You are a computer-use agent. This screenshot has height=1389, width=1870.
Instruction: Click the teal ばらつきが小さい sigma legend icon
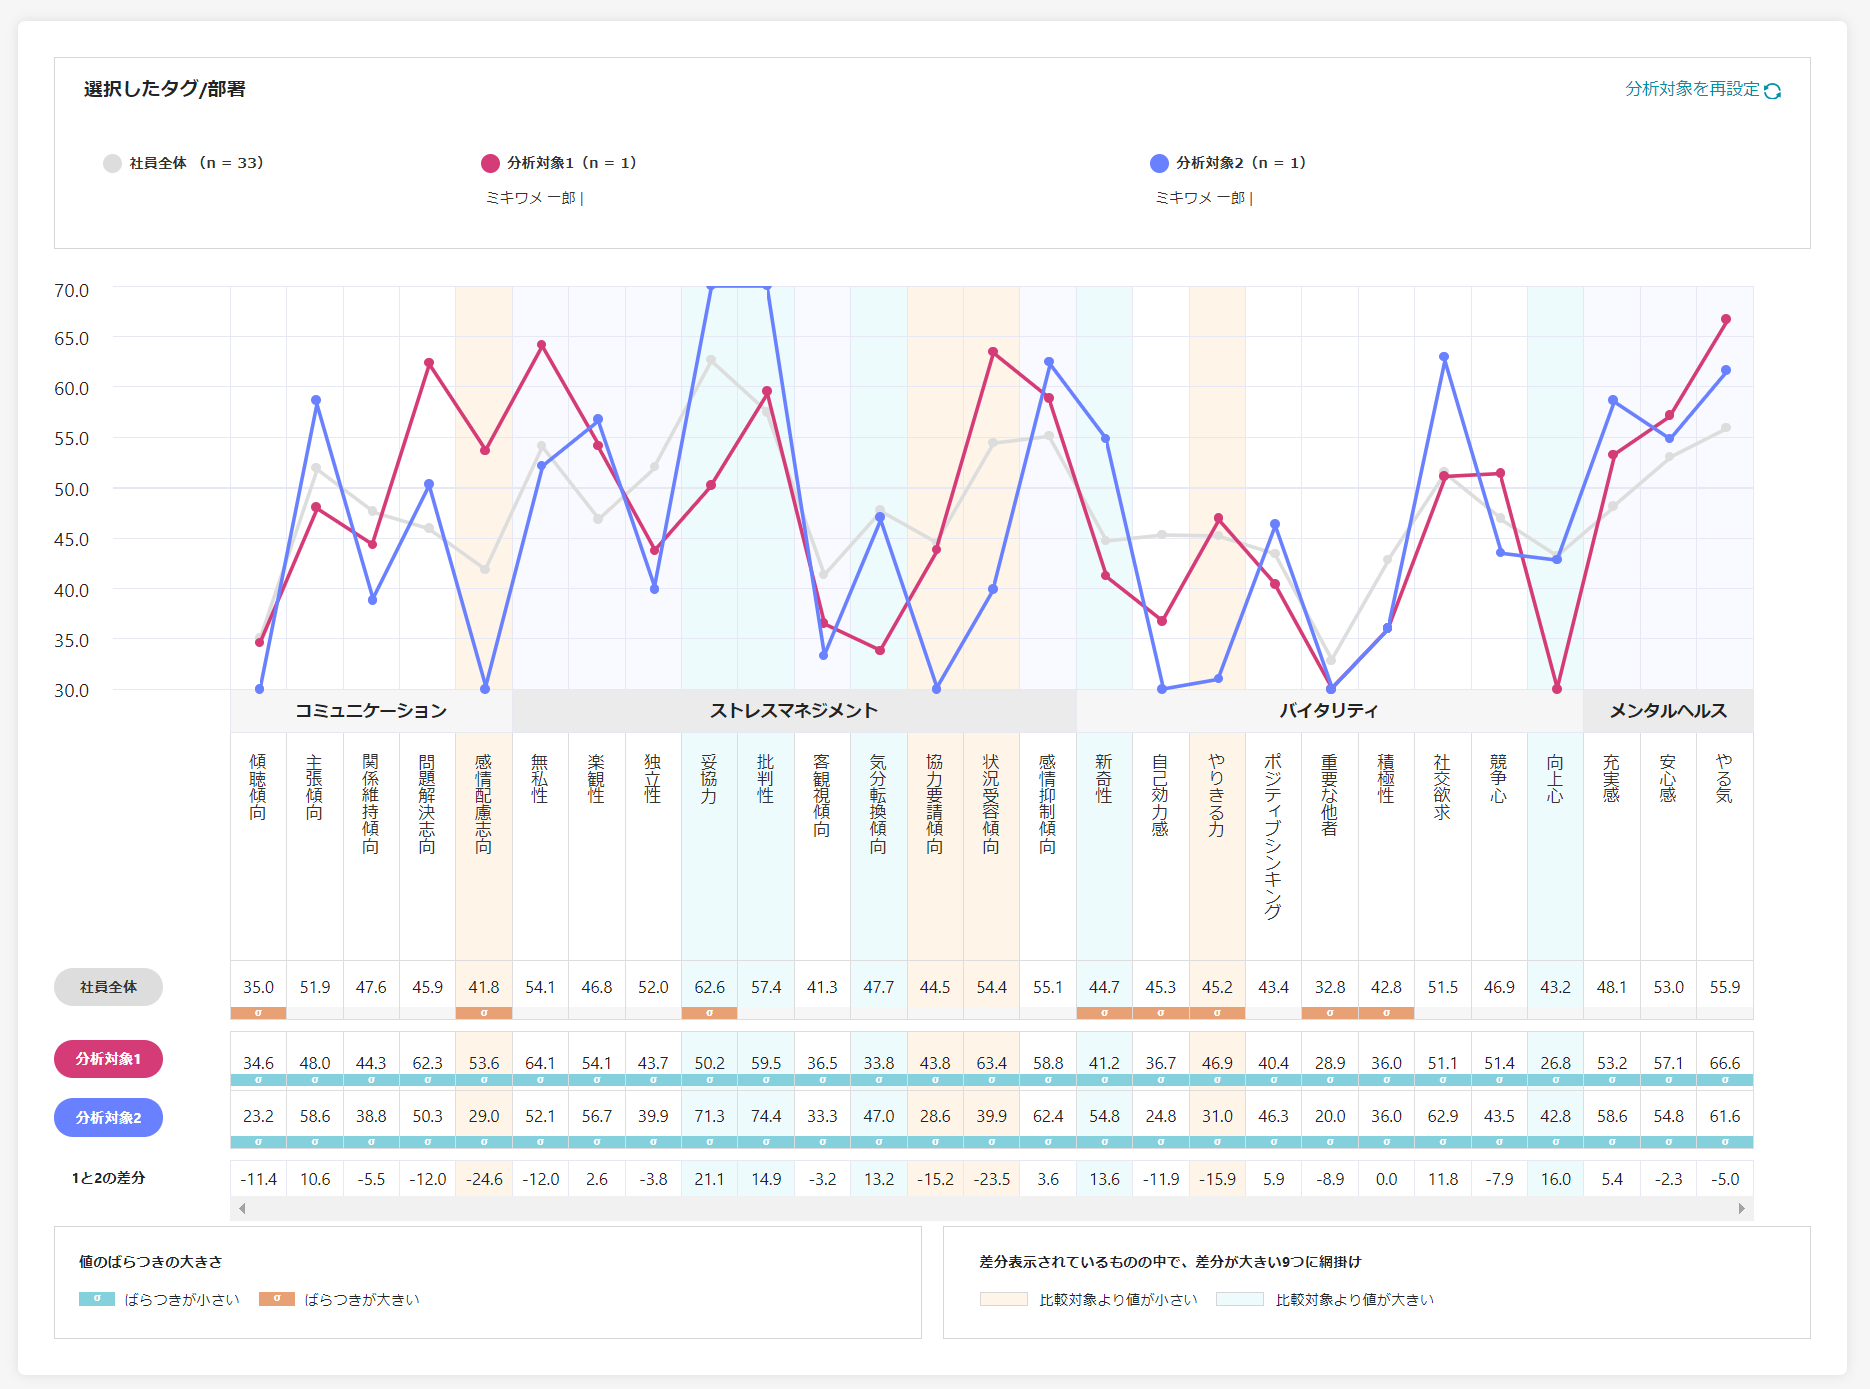click(97, 1299)
